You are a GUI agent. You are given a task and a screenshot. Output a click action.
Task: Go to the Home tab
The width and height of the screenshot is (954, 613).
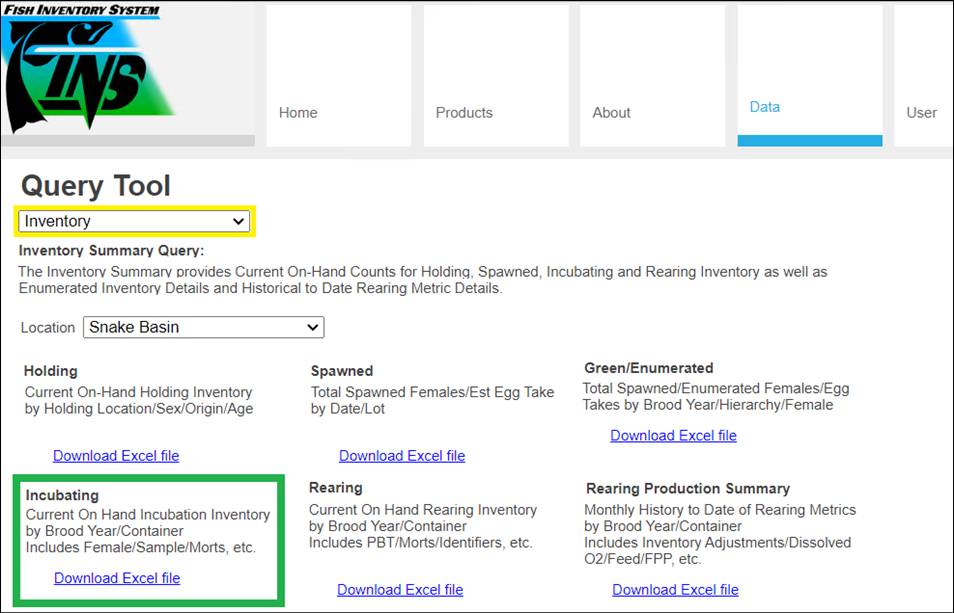pos(298,113)
